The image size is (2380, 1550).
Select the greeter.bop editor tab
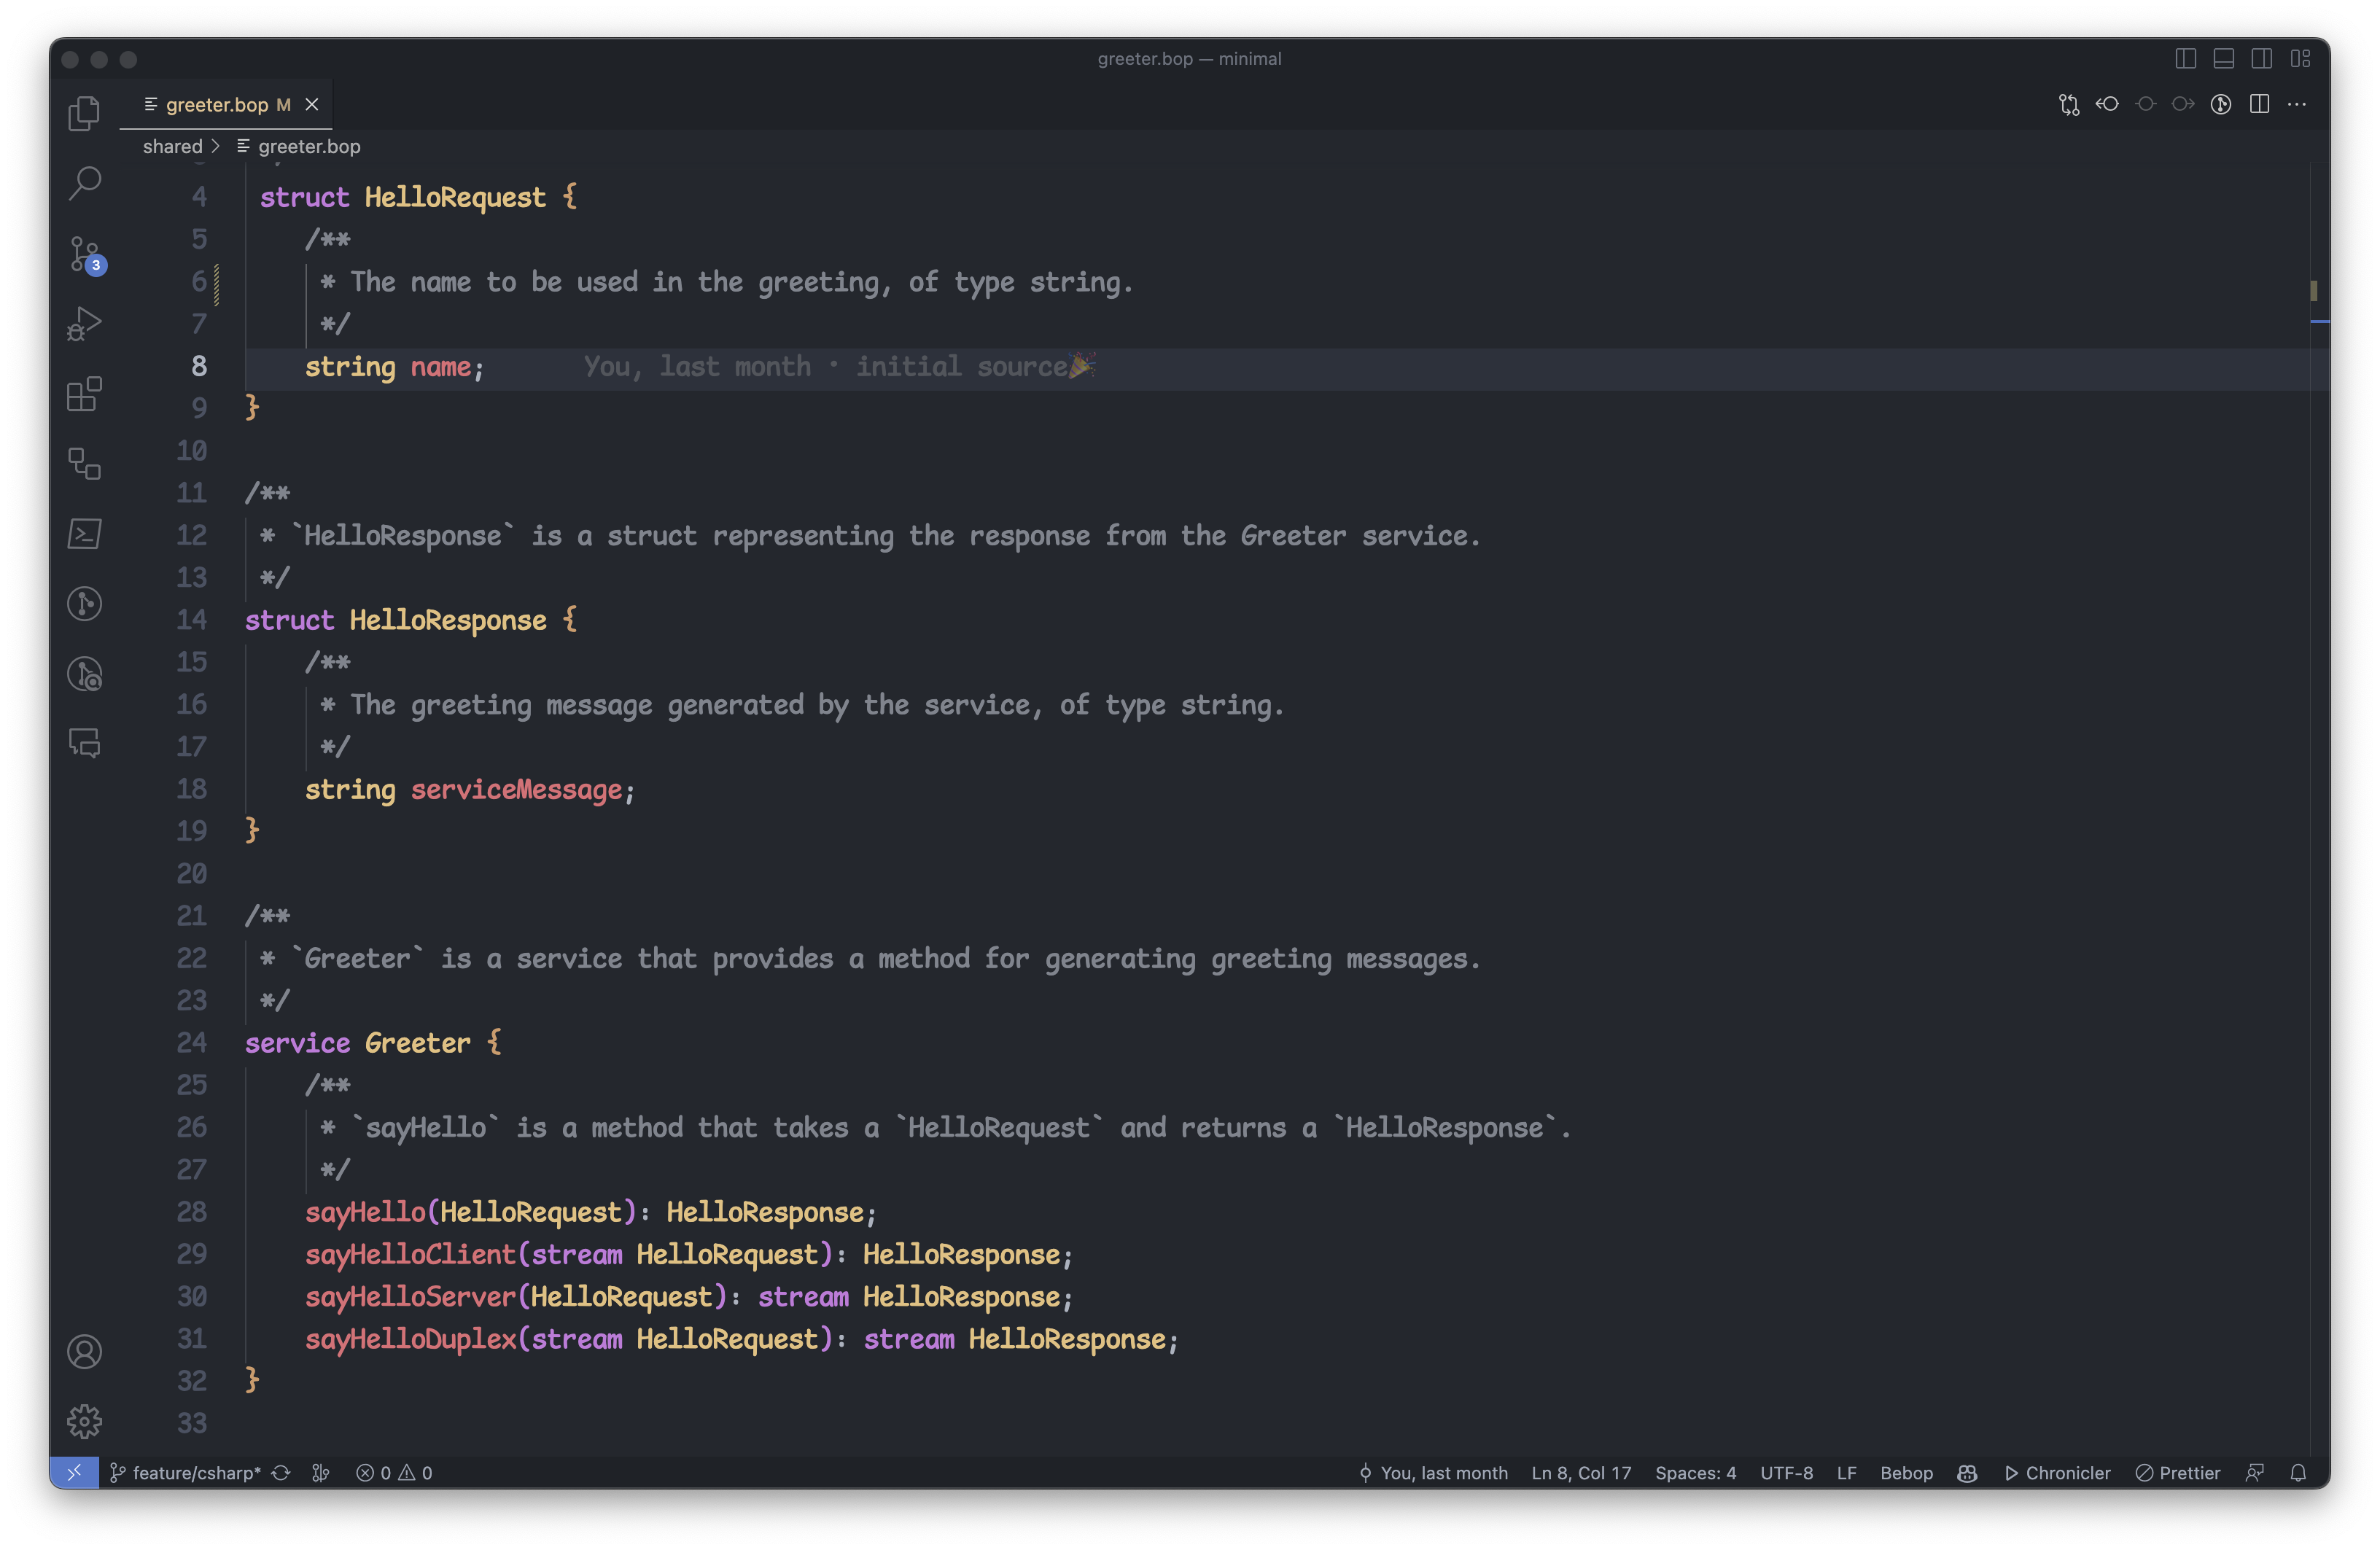click(216, 105)
